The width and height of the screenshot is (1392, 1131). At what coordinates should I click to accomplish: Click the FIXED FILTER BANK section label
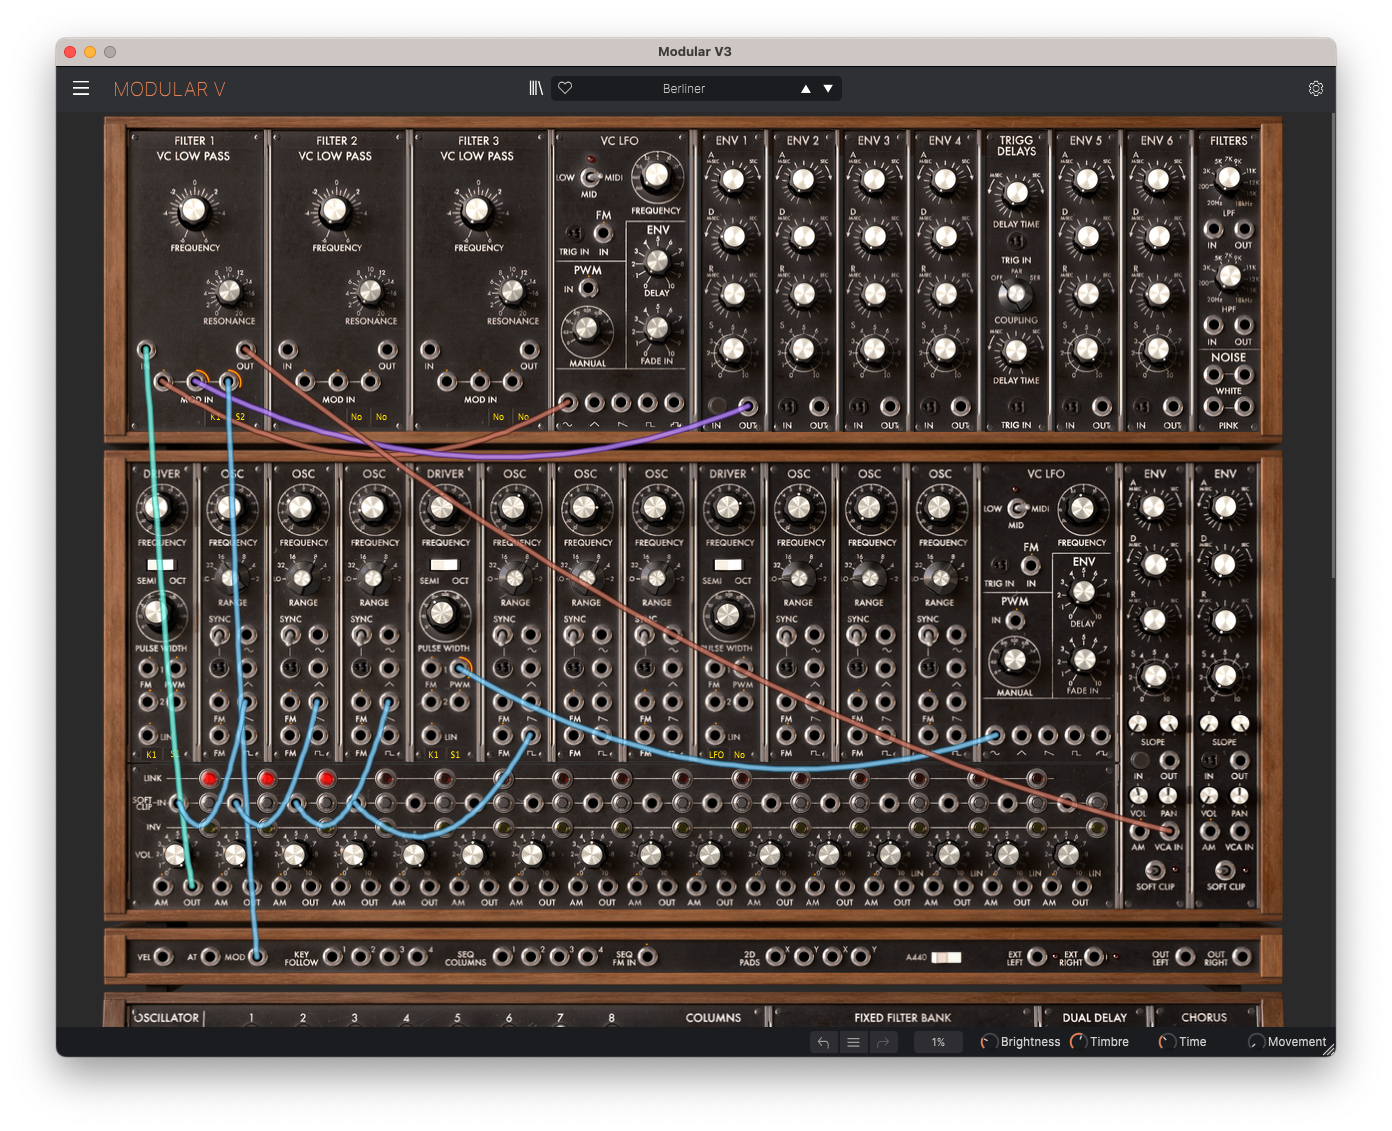click(x=903, y=1018)
